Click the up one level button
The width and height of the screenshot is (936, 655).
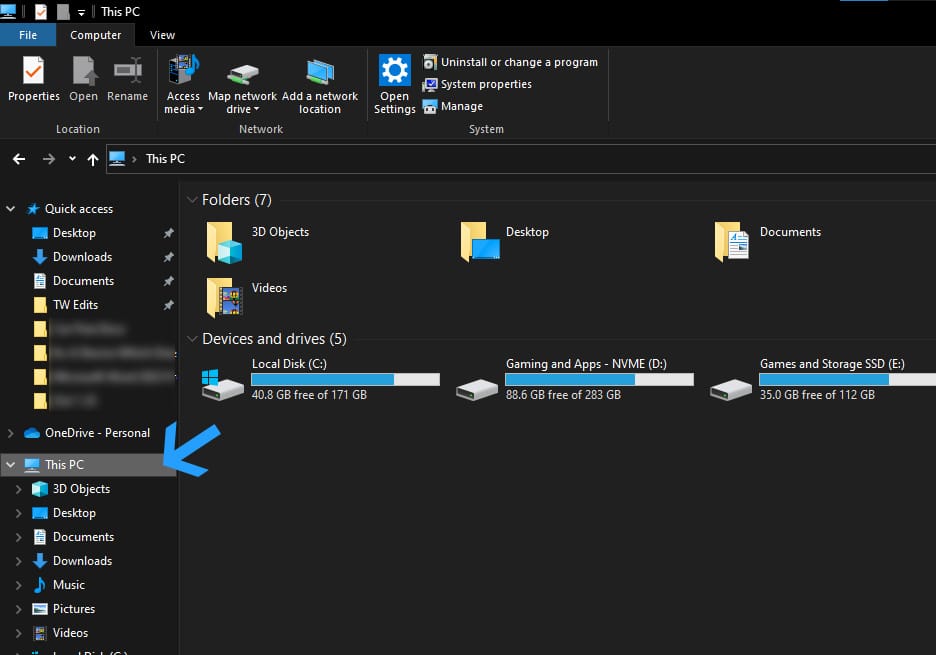coord(93,158)
